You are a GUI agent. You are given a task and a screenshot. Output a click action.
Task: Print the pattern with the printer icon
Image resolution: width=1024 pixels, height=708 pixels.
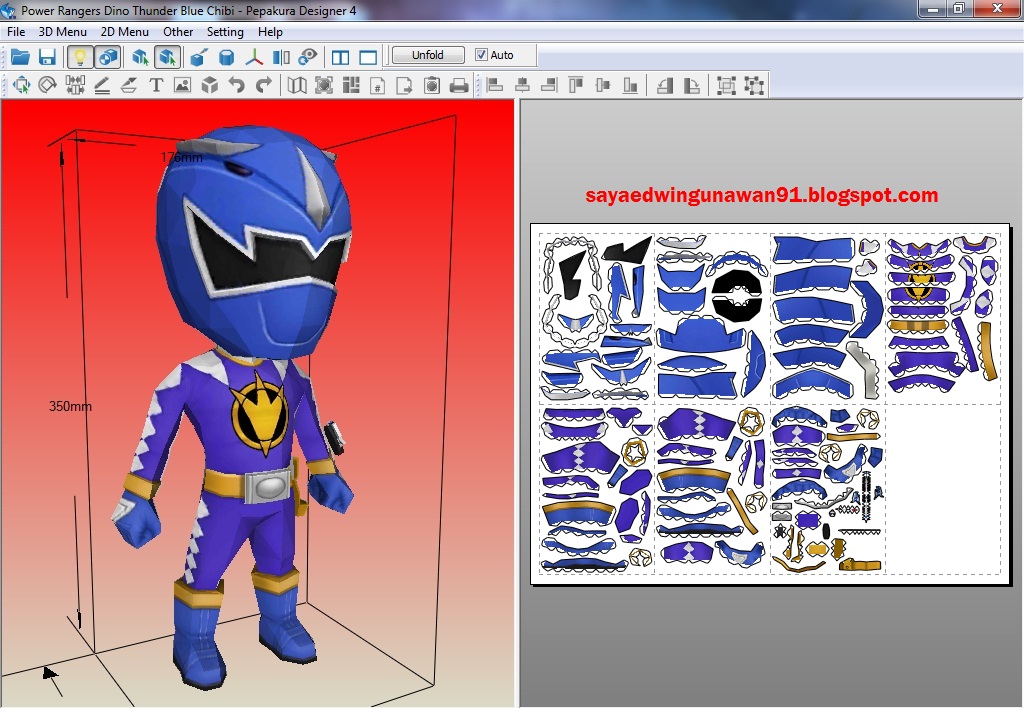click(459, 85)
